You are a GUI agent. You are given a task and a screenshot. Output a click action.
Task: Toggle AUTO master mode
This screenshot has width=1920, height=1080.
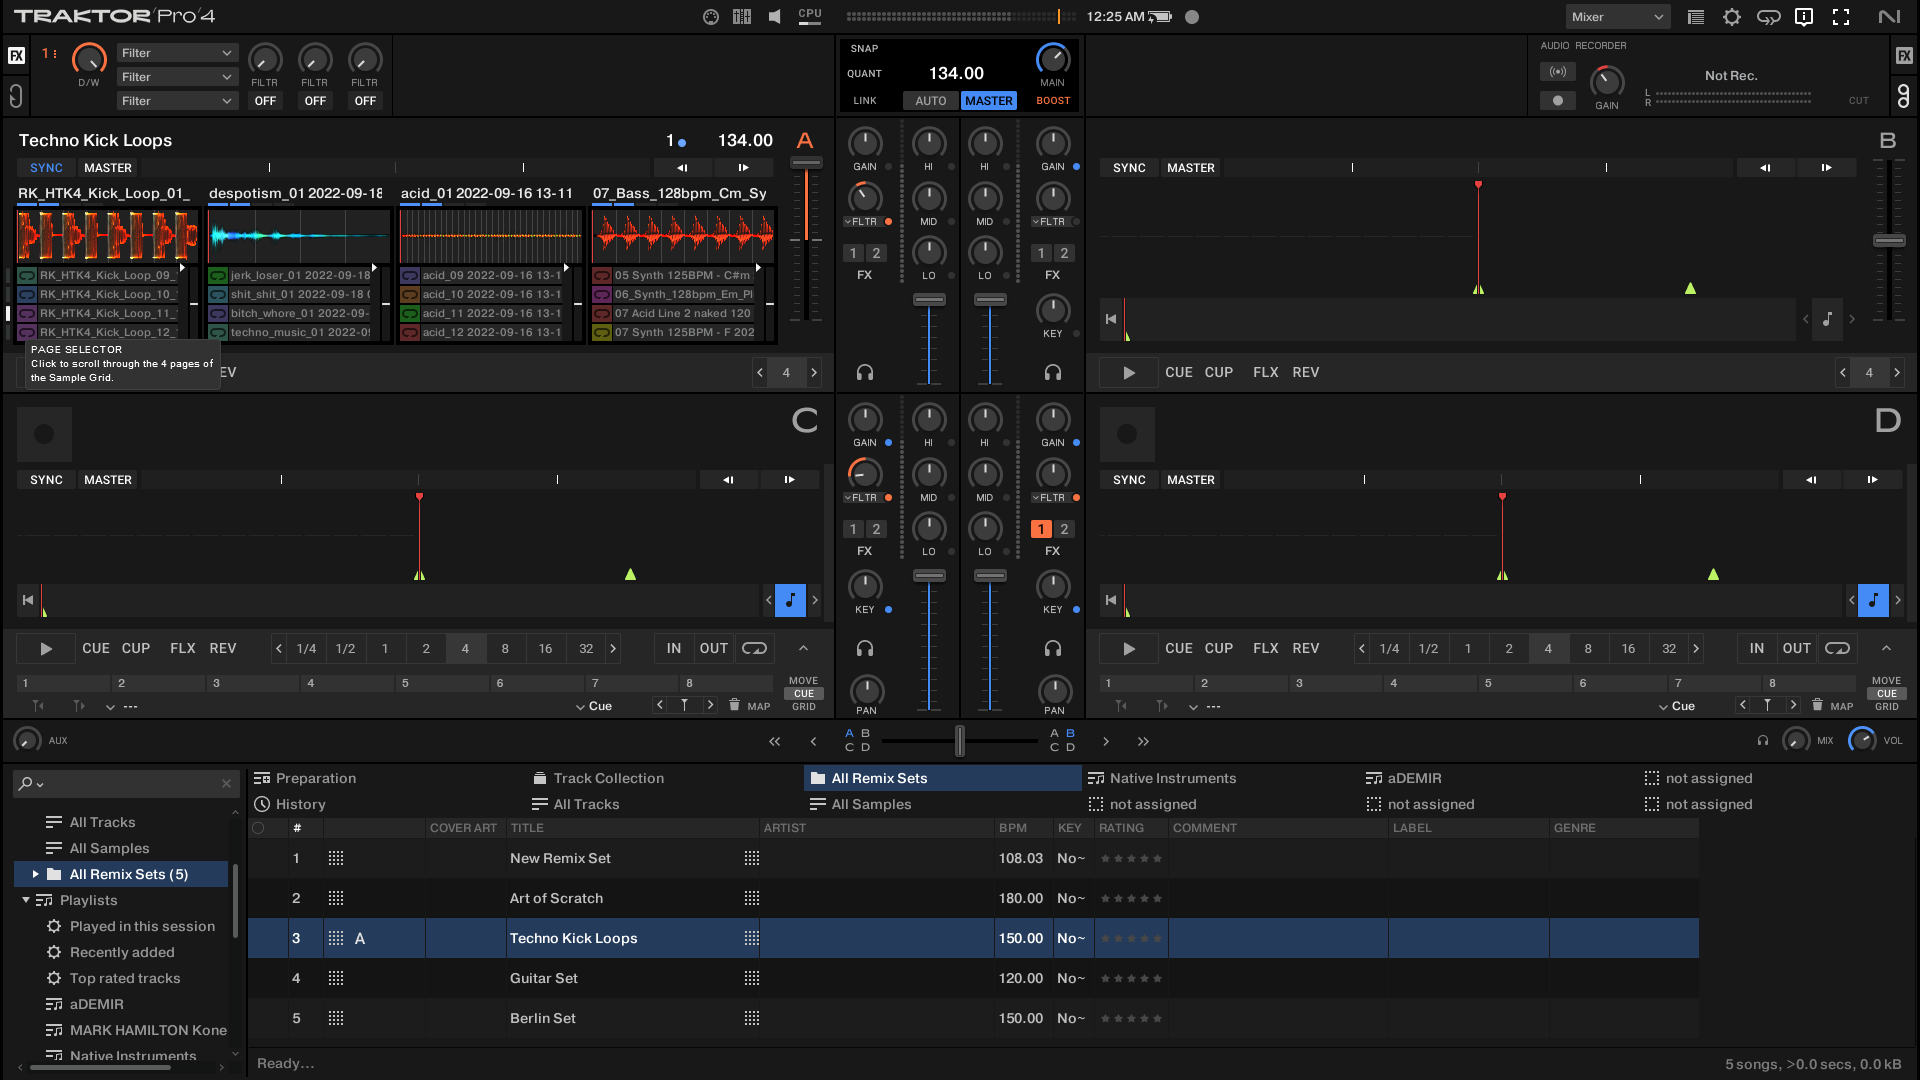tap(930, 101)
